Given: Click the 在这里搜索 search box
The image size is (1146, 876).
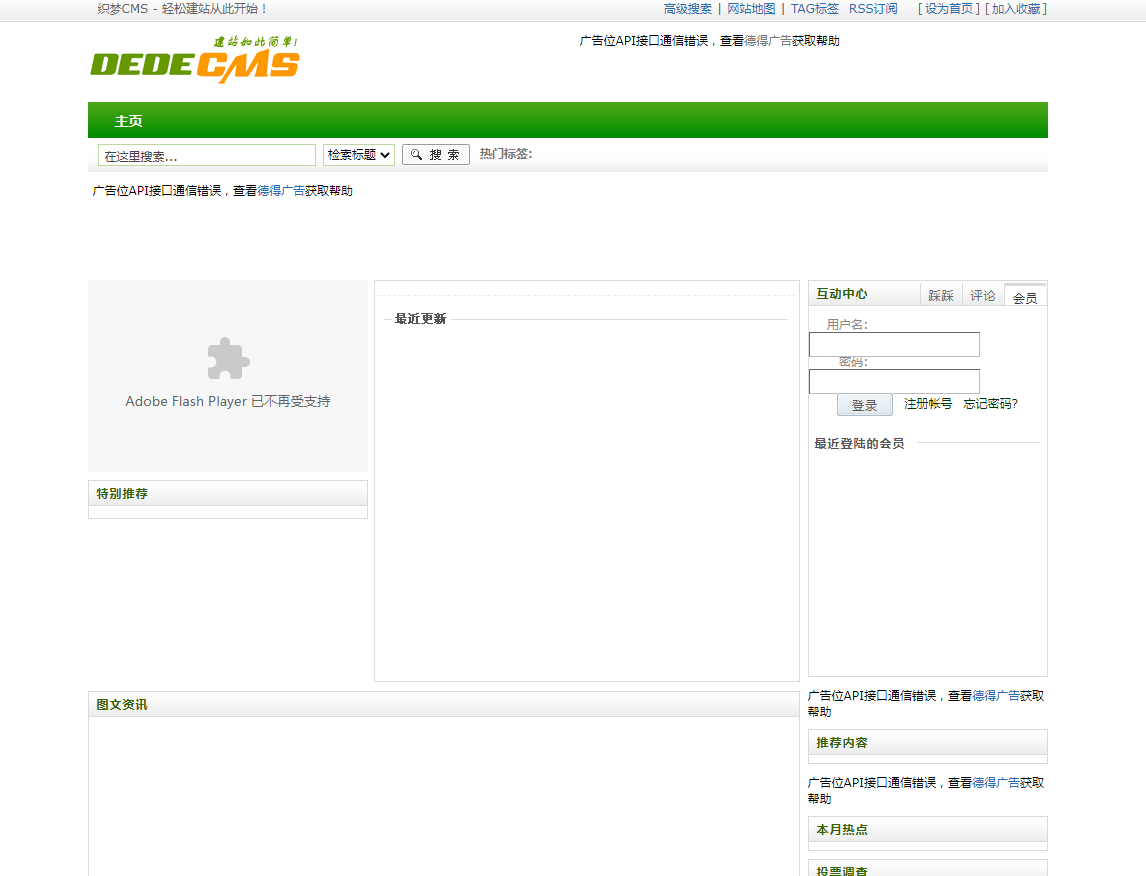Looking at the screenshot, I should pos(205,154).
